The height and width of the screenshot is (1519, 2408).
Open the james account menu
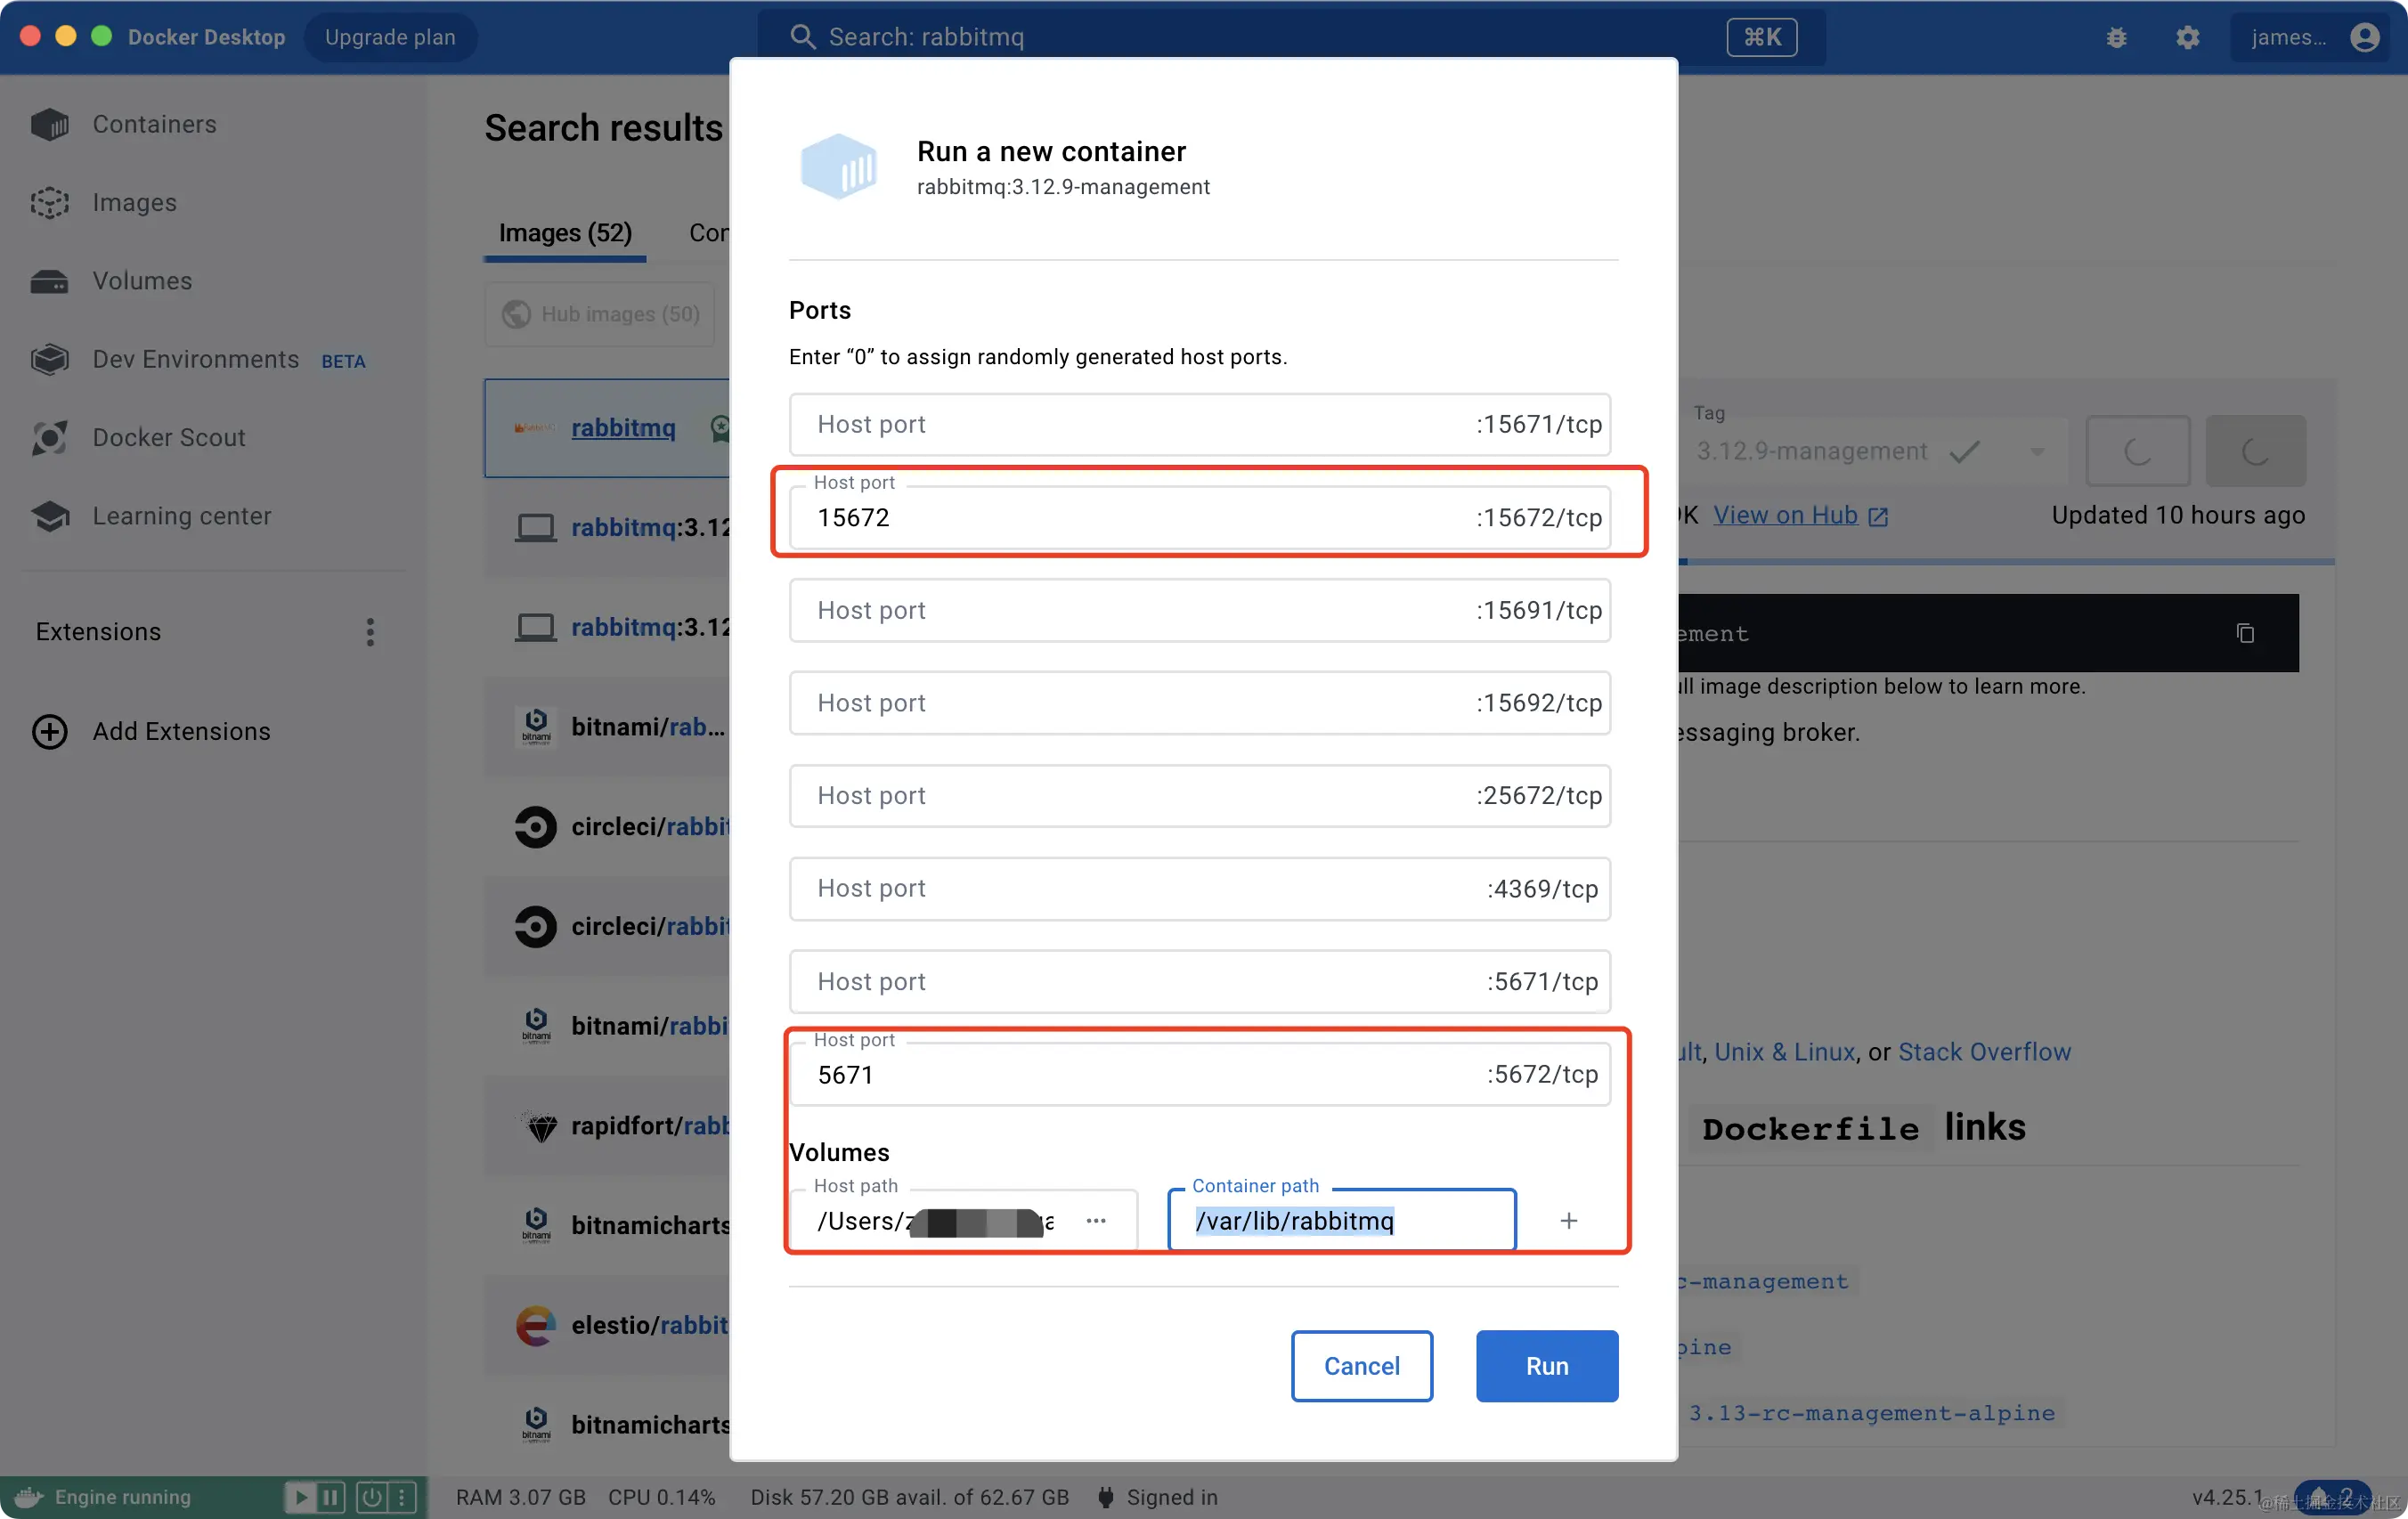(2312, 37)
